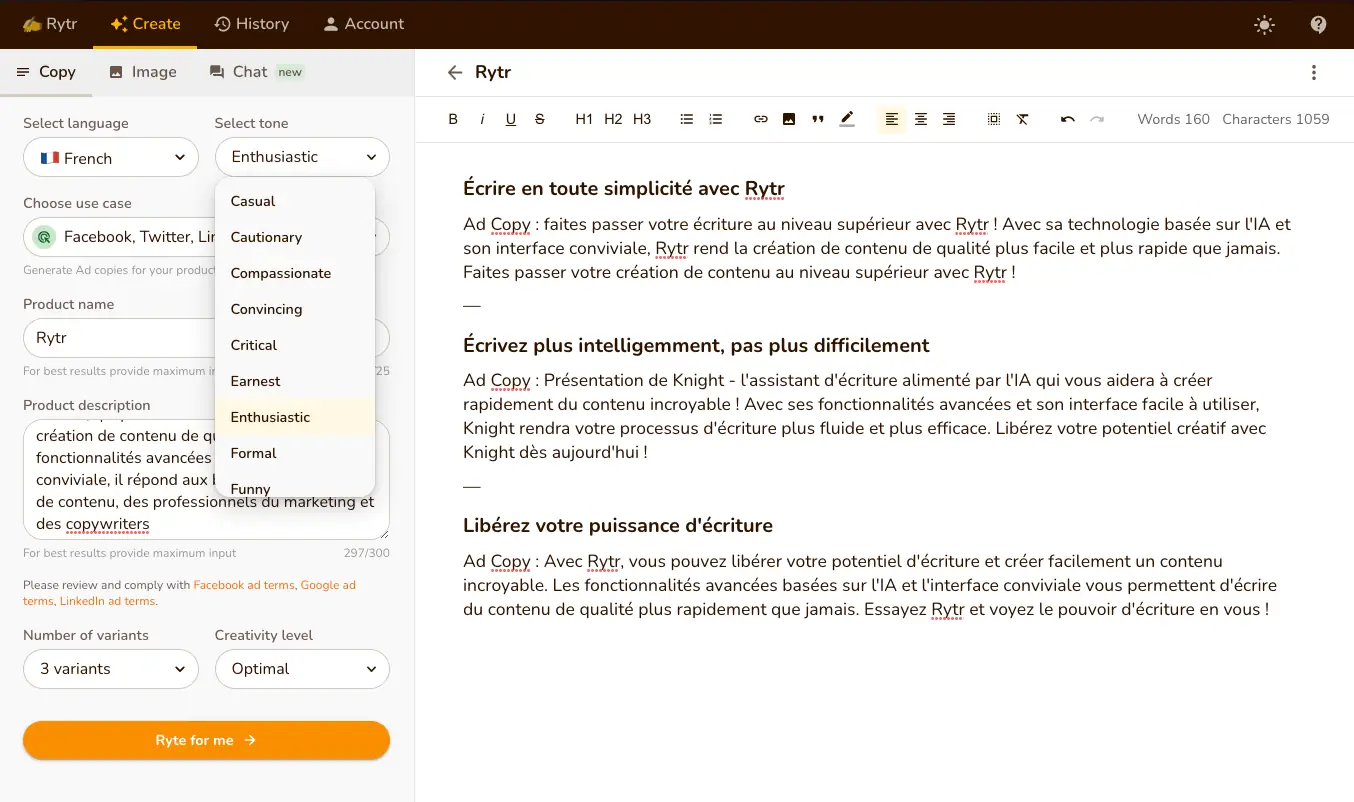Open the French language dropdown
The image size is (1354, 802).
111,157
